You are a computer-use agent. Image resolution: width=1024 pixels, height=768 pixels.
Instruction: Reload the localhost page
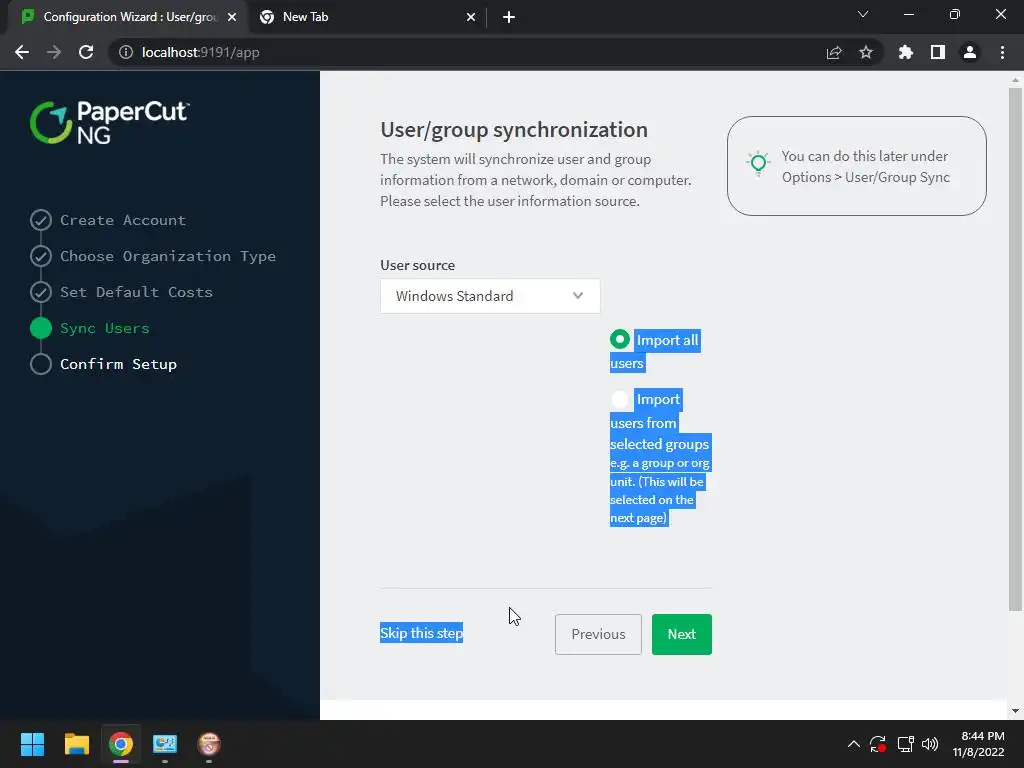click(86, 52)
